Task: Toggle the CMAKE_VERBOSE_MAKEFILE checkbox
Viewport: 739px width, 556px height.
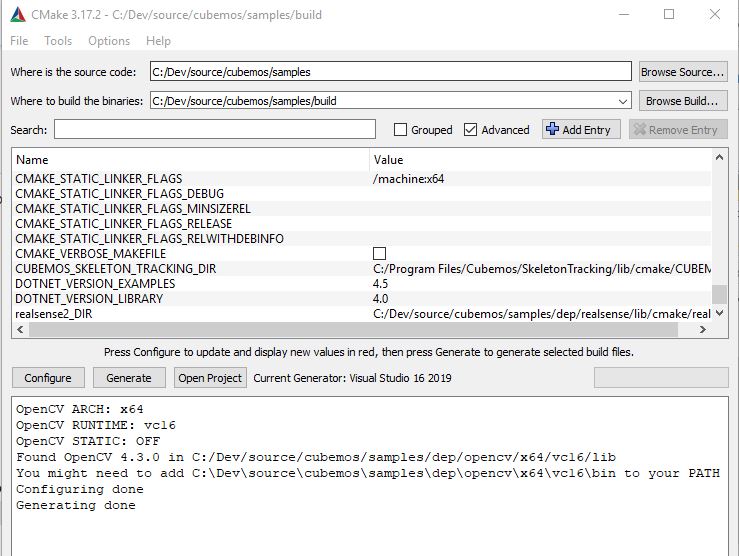Action: point(379,254)
